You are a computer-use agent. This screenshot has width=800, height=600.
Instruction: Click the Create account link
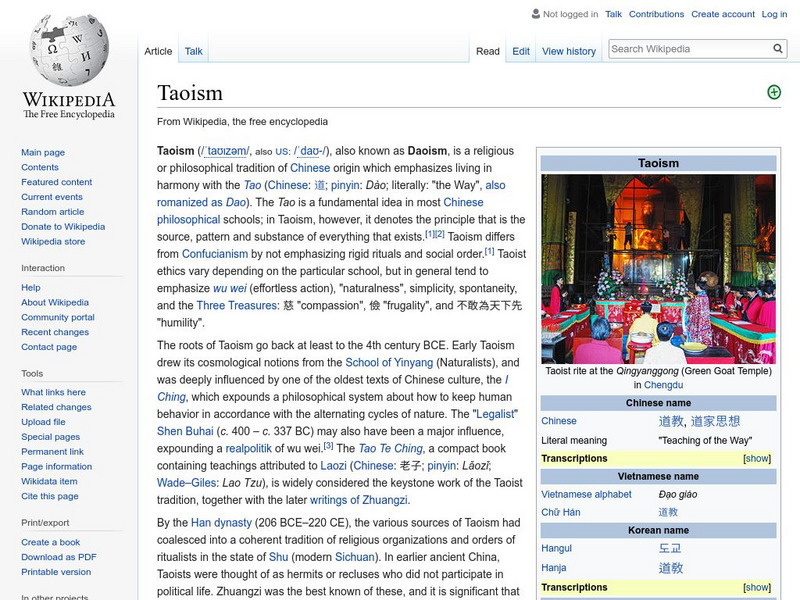point(723,15)
